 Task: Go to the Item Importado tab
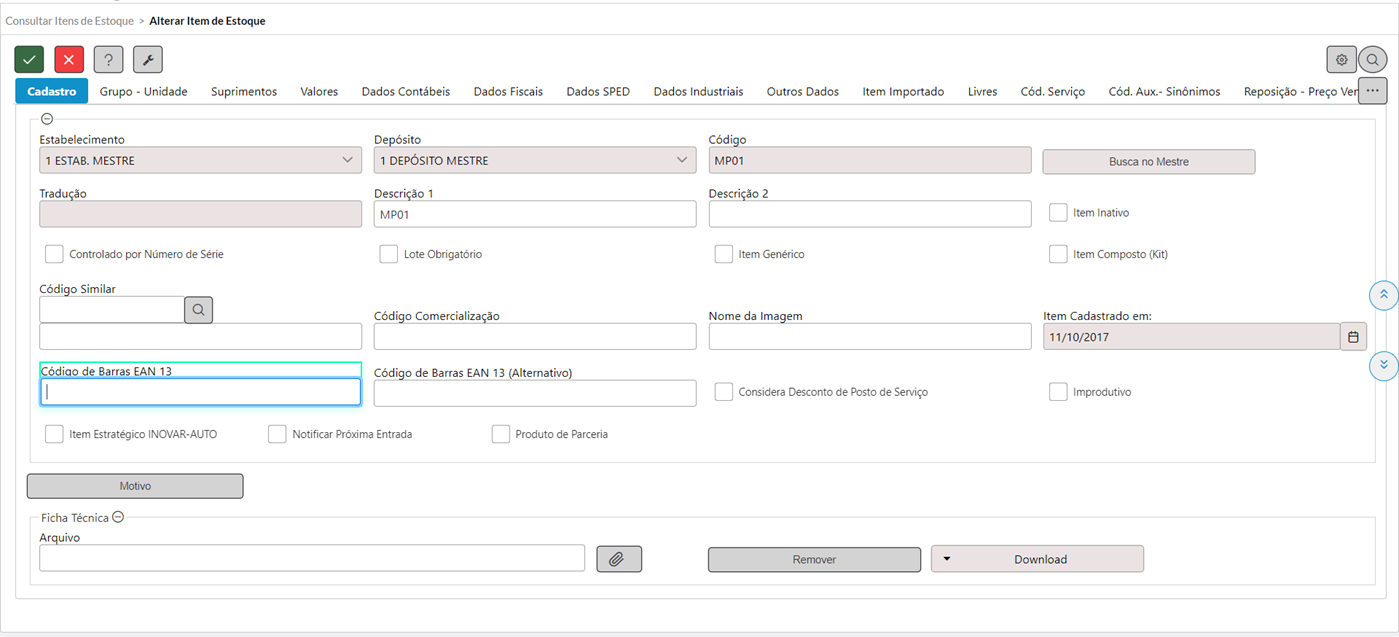point(903,91)
